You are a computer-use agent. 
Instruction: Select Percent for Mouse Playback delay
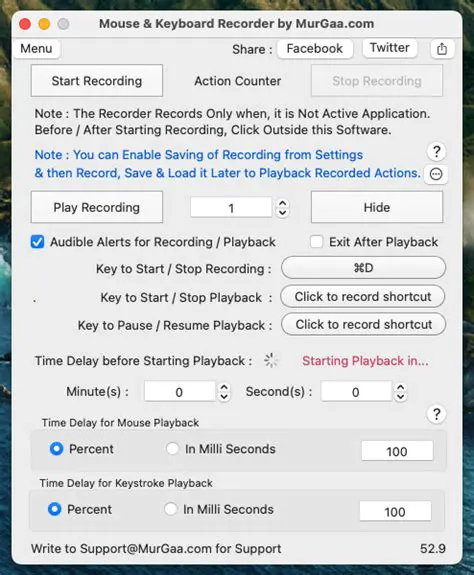click(56, 449)
